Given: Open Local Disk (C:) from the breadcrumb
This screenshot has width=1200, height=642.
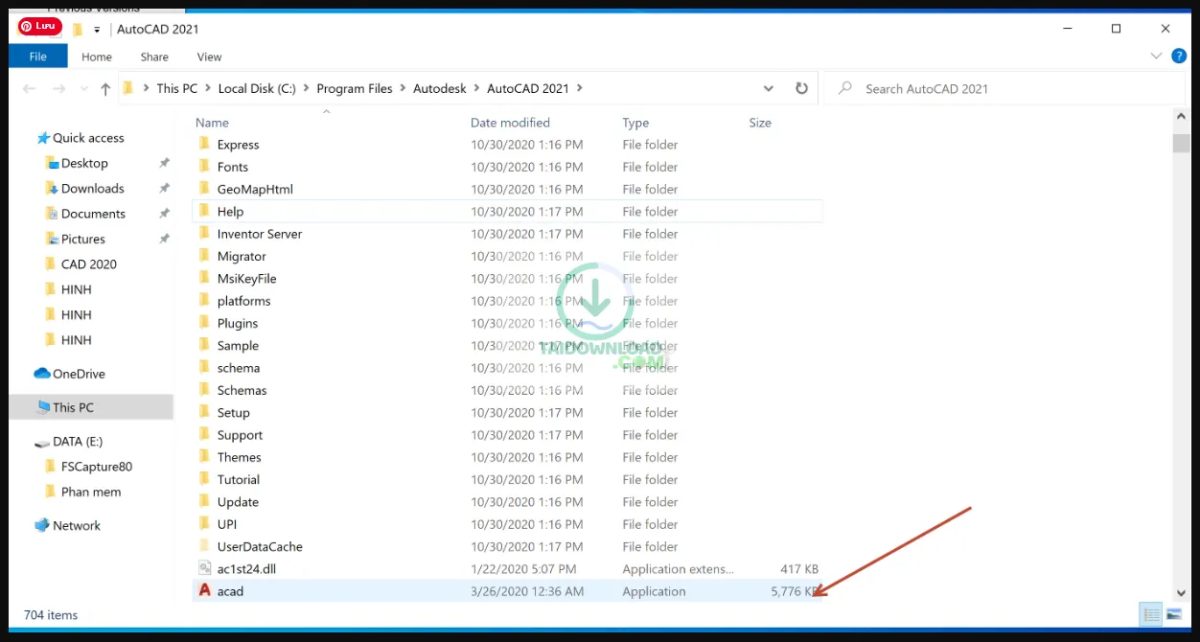Looking at the screenshot, I should [257, 88].
